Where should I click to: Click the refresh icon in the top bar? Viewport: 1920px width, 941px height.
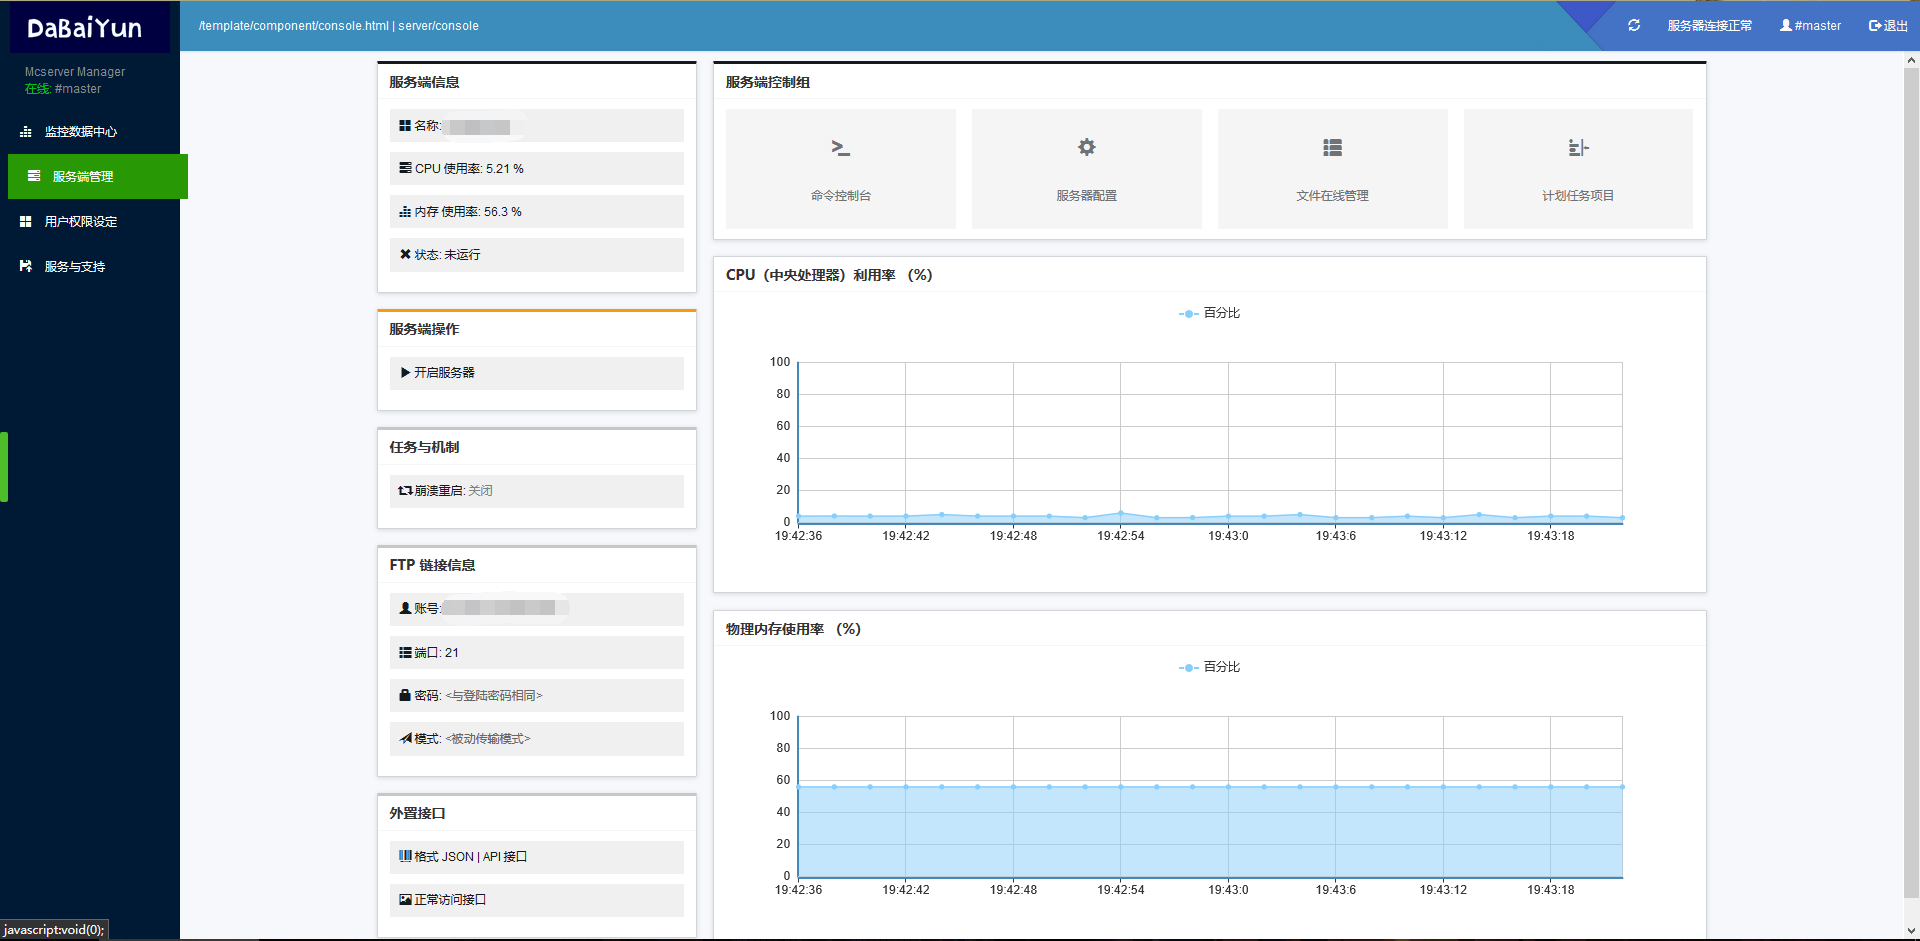(x=1634, y=25)
